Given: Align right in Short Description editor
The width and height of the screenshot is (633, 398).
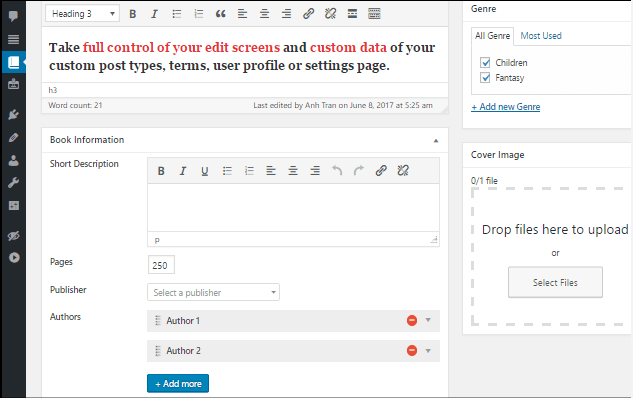Looking at the screenshot, I should point(315,171).
